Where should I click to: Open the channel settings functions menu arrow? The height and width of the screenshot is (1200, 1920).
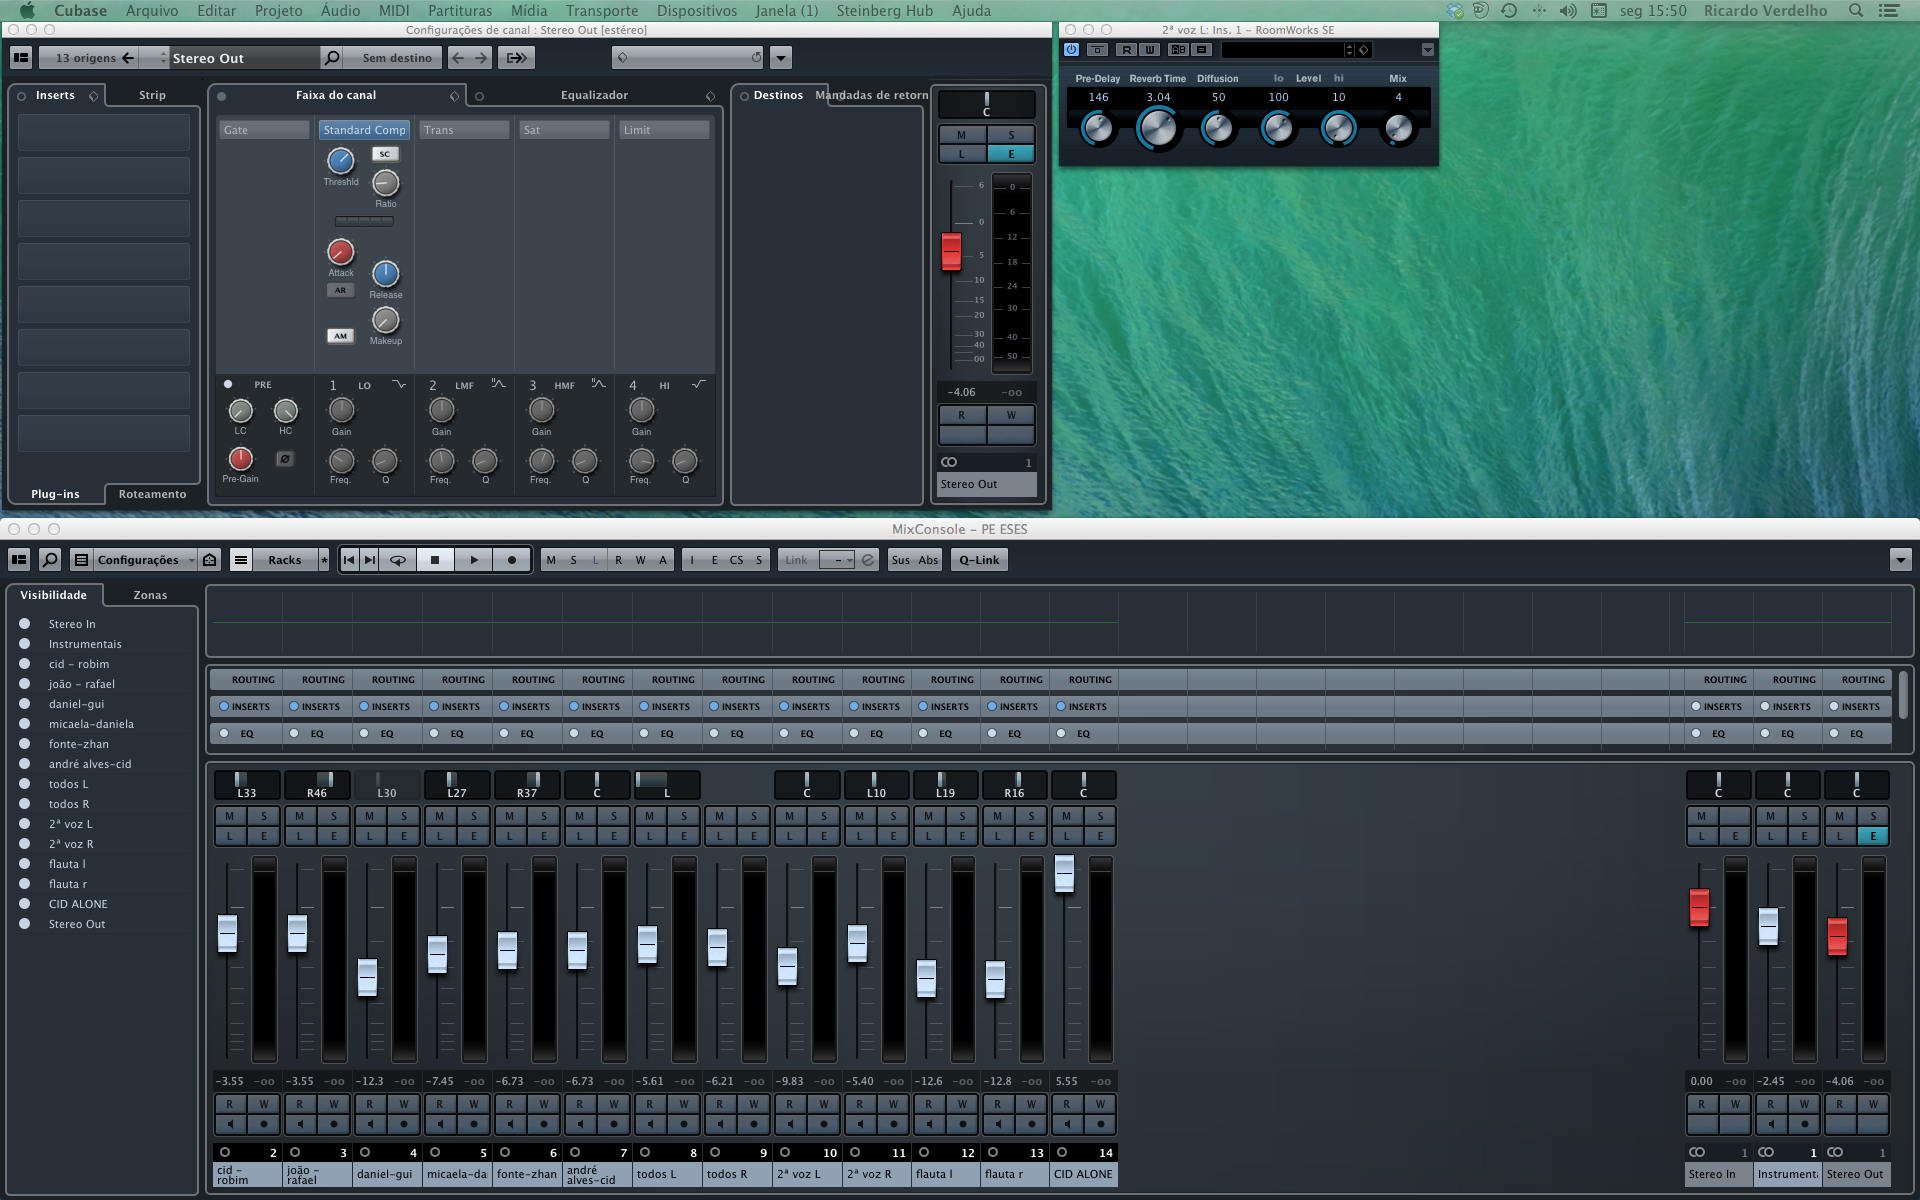coord(782,58)
